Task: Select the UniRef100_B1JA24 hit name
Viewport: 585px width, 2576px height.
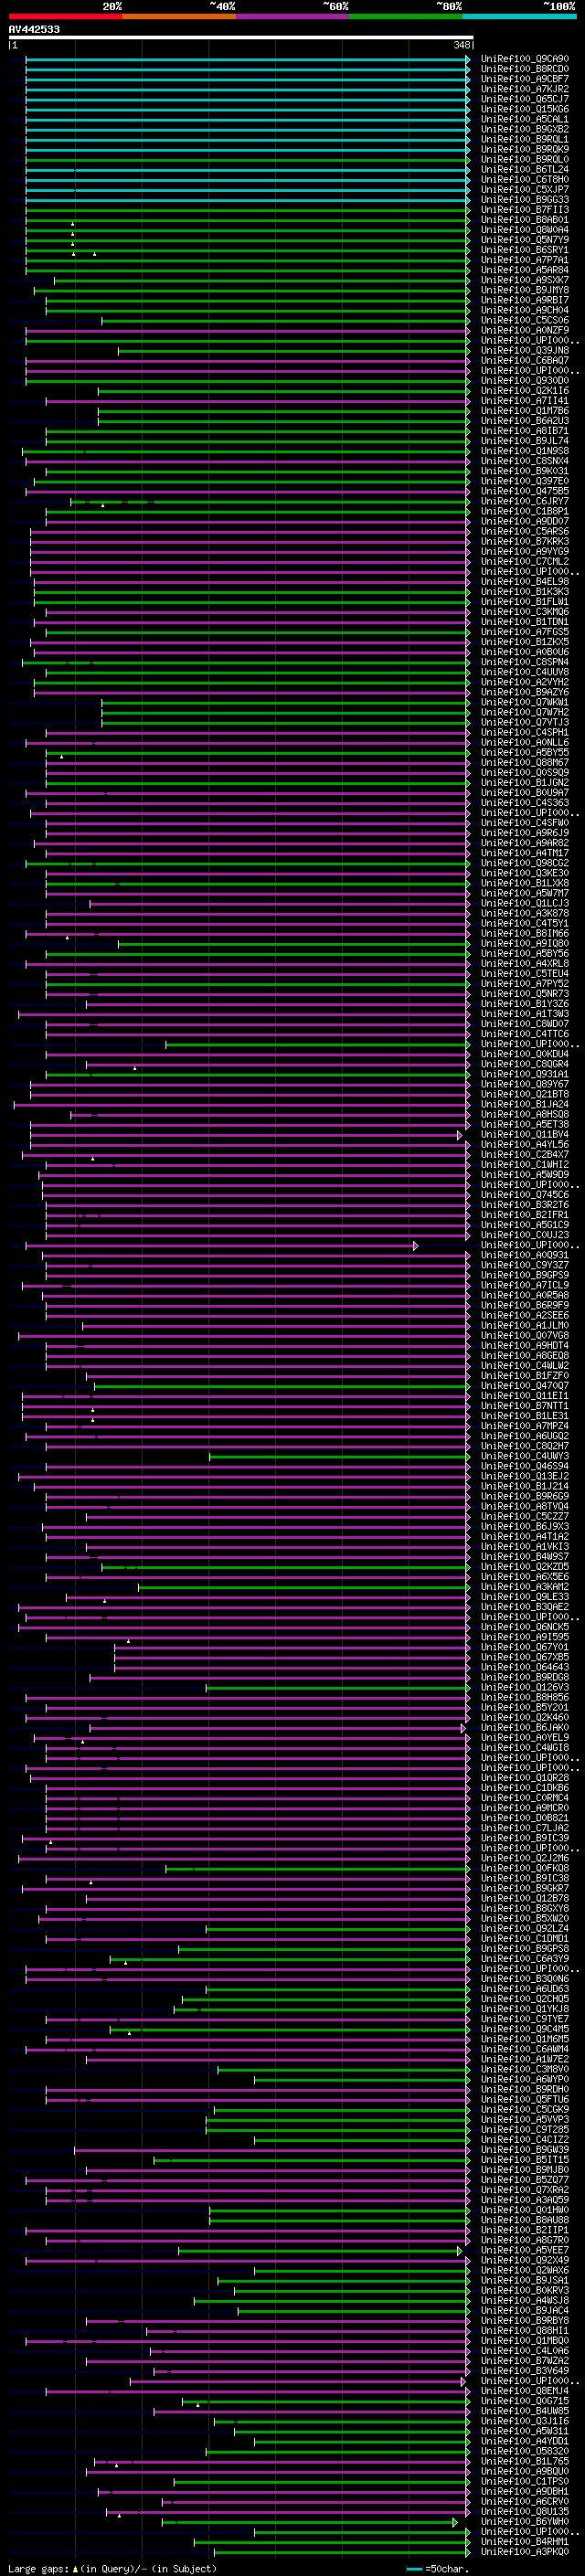Action: pyautogui.click(x=525, y=1104)
